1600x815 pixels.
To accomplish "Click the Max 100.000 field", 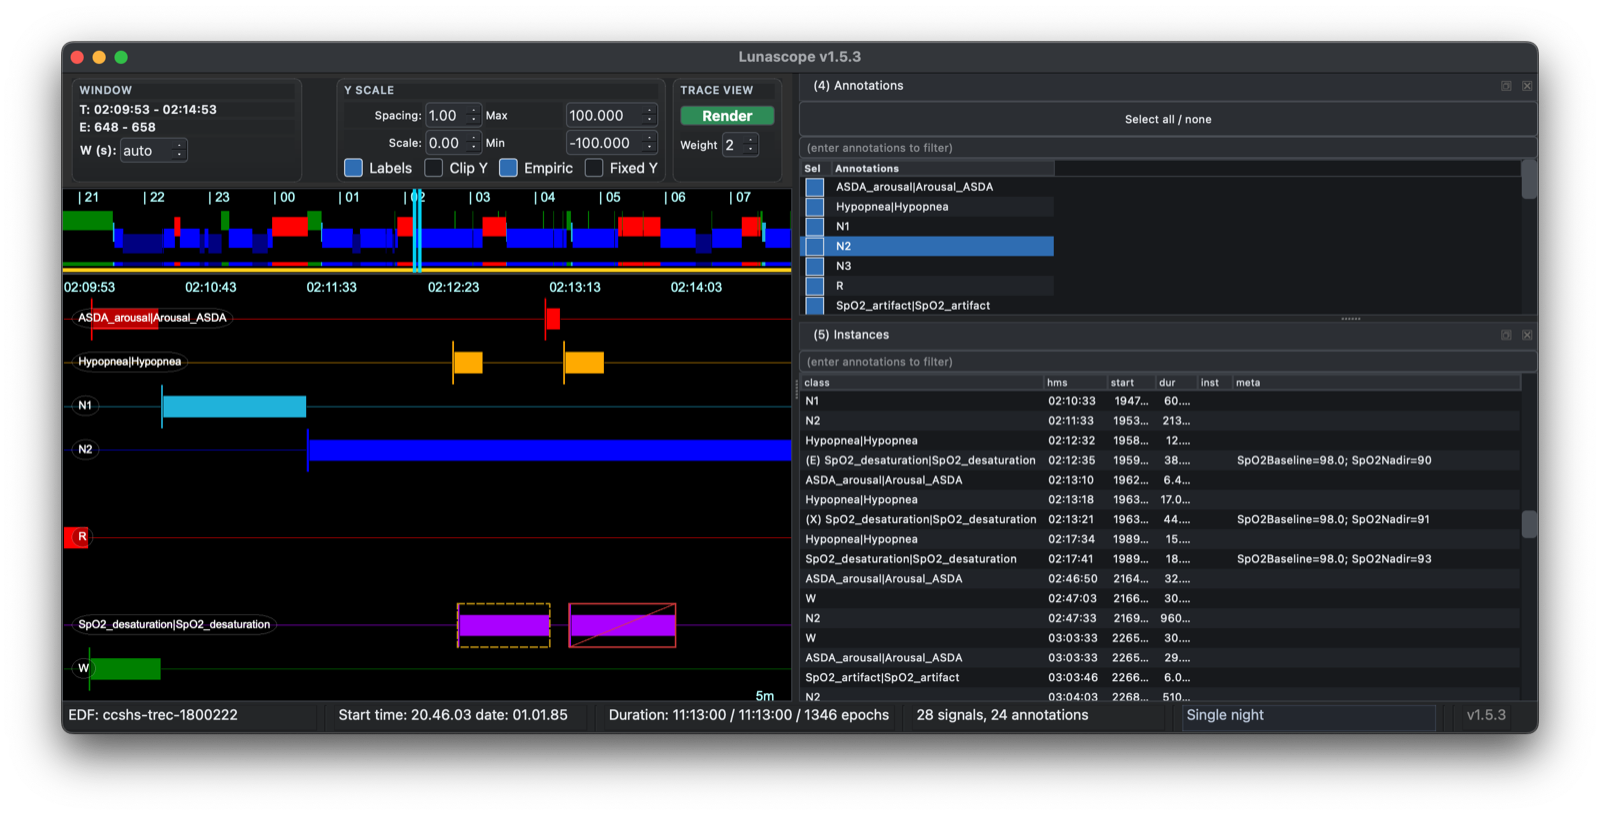I will [x=605, y=116].
